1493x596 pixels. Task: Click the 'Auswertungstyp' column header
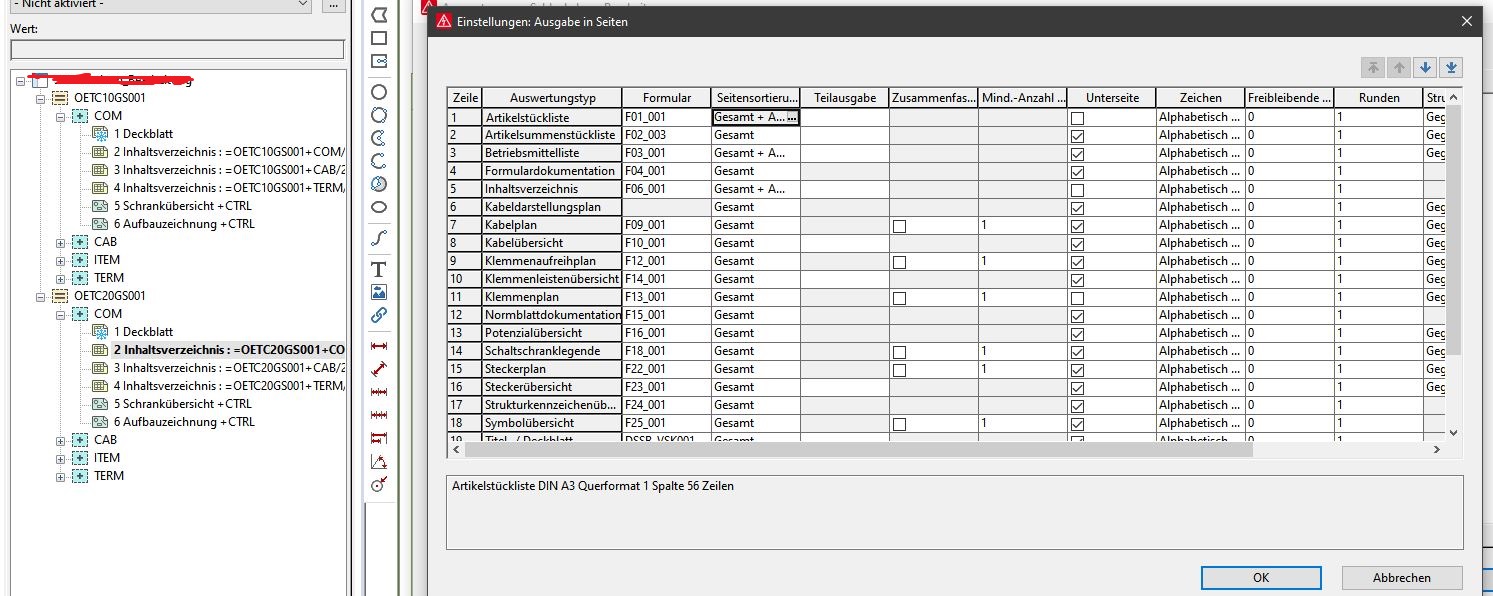click(552, 98)
